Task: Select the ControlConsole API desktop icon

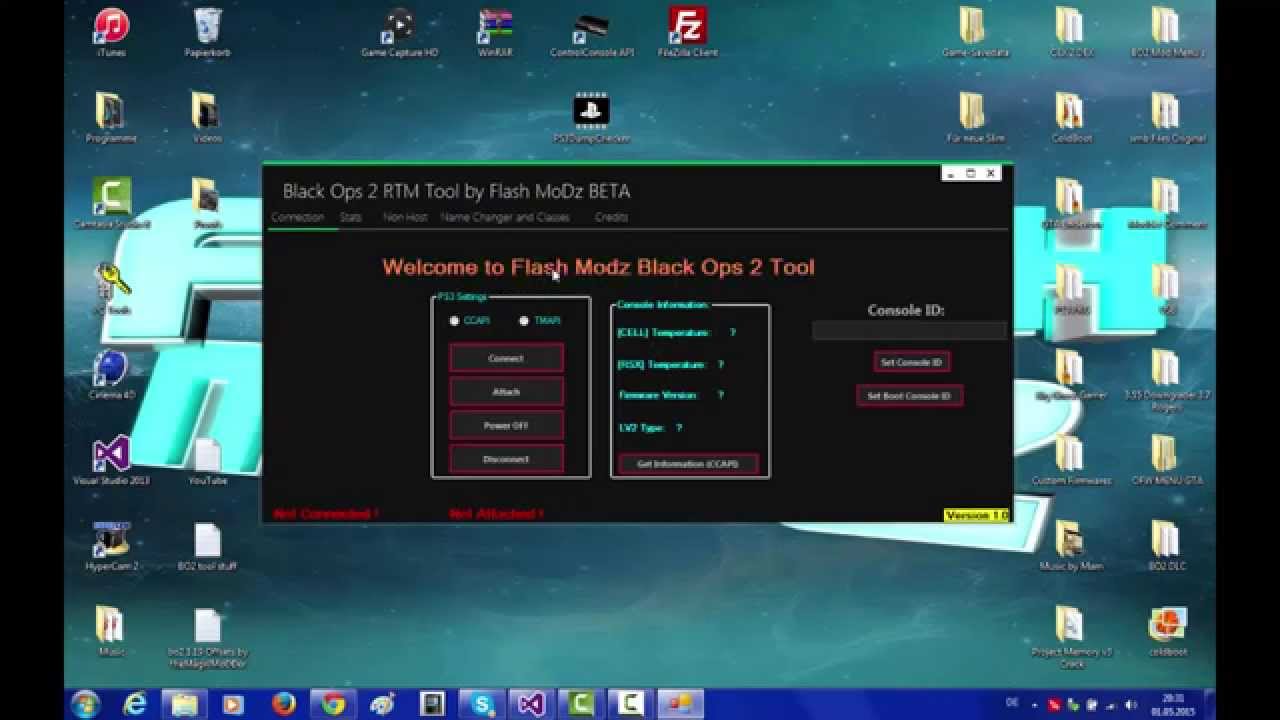Action: click(592, 33)
